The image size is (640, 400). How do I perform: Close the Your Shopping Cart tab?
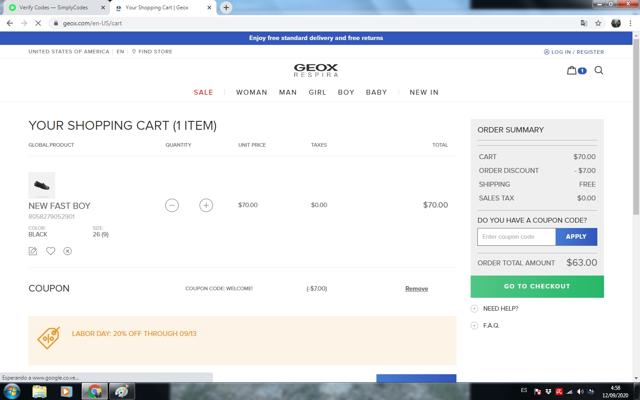[x=210, y=7]
